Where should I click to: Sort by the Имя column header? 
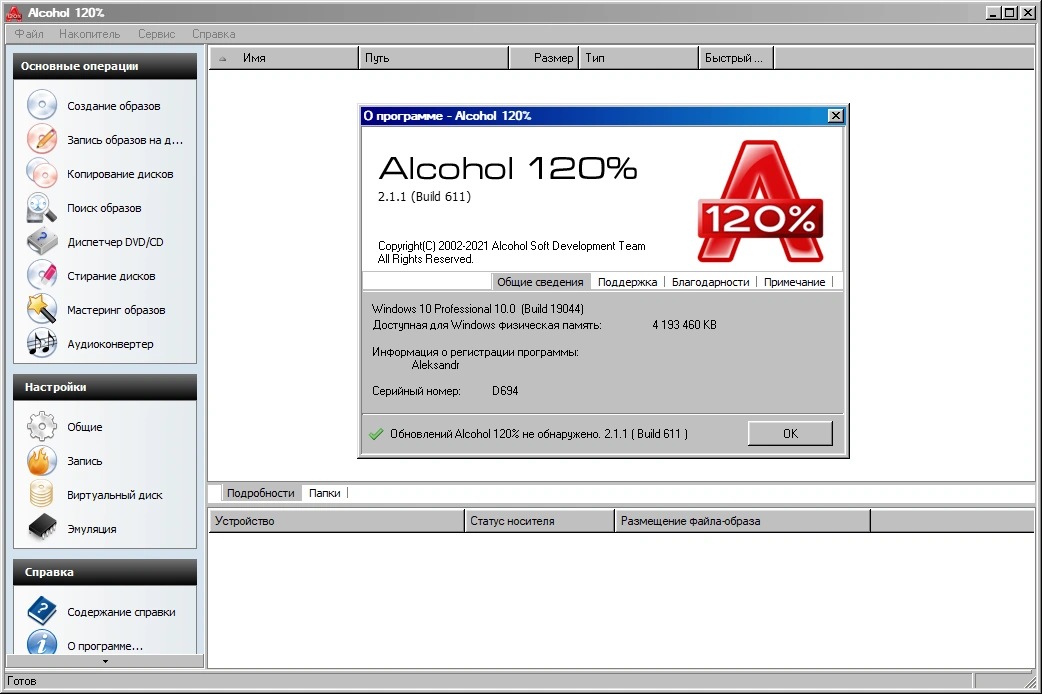(x=284, y=58)
